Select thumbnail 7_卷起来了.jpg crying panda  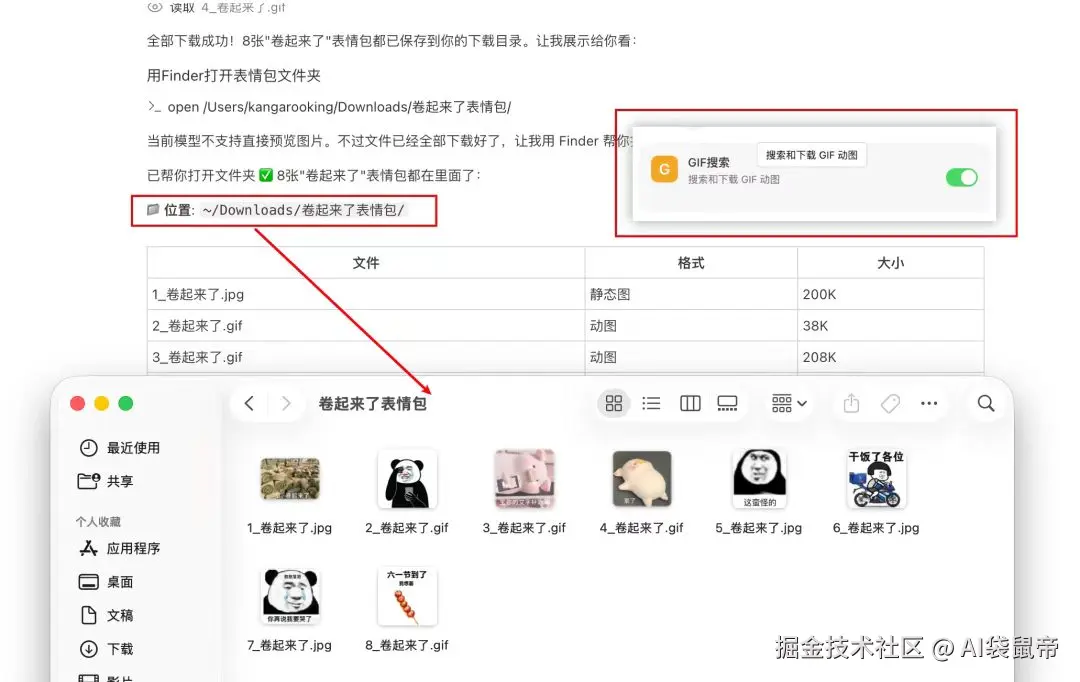(x=290, y=596)
